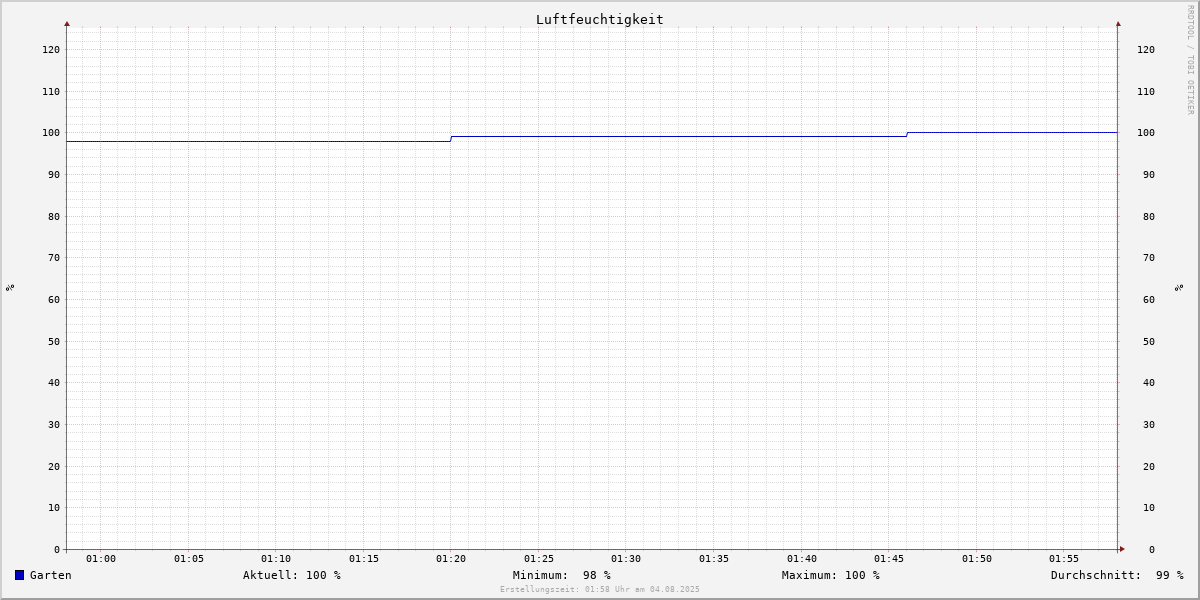Click the 10 label on left axis
This screenshot has width=1200, height=600.
coord(54,508)
